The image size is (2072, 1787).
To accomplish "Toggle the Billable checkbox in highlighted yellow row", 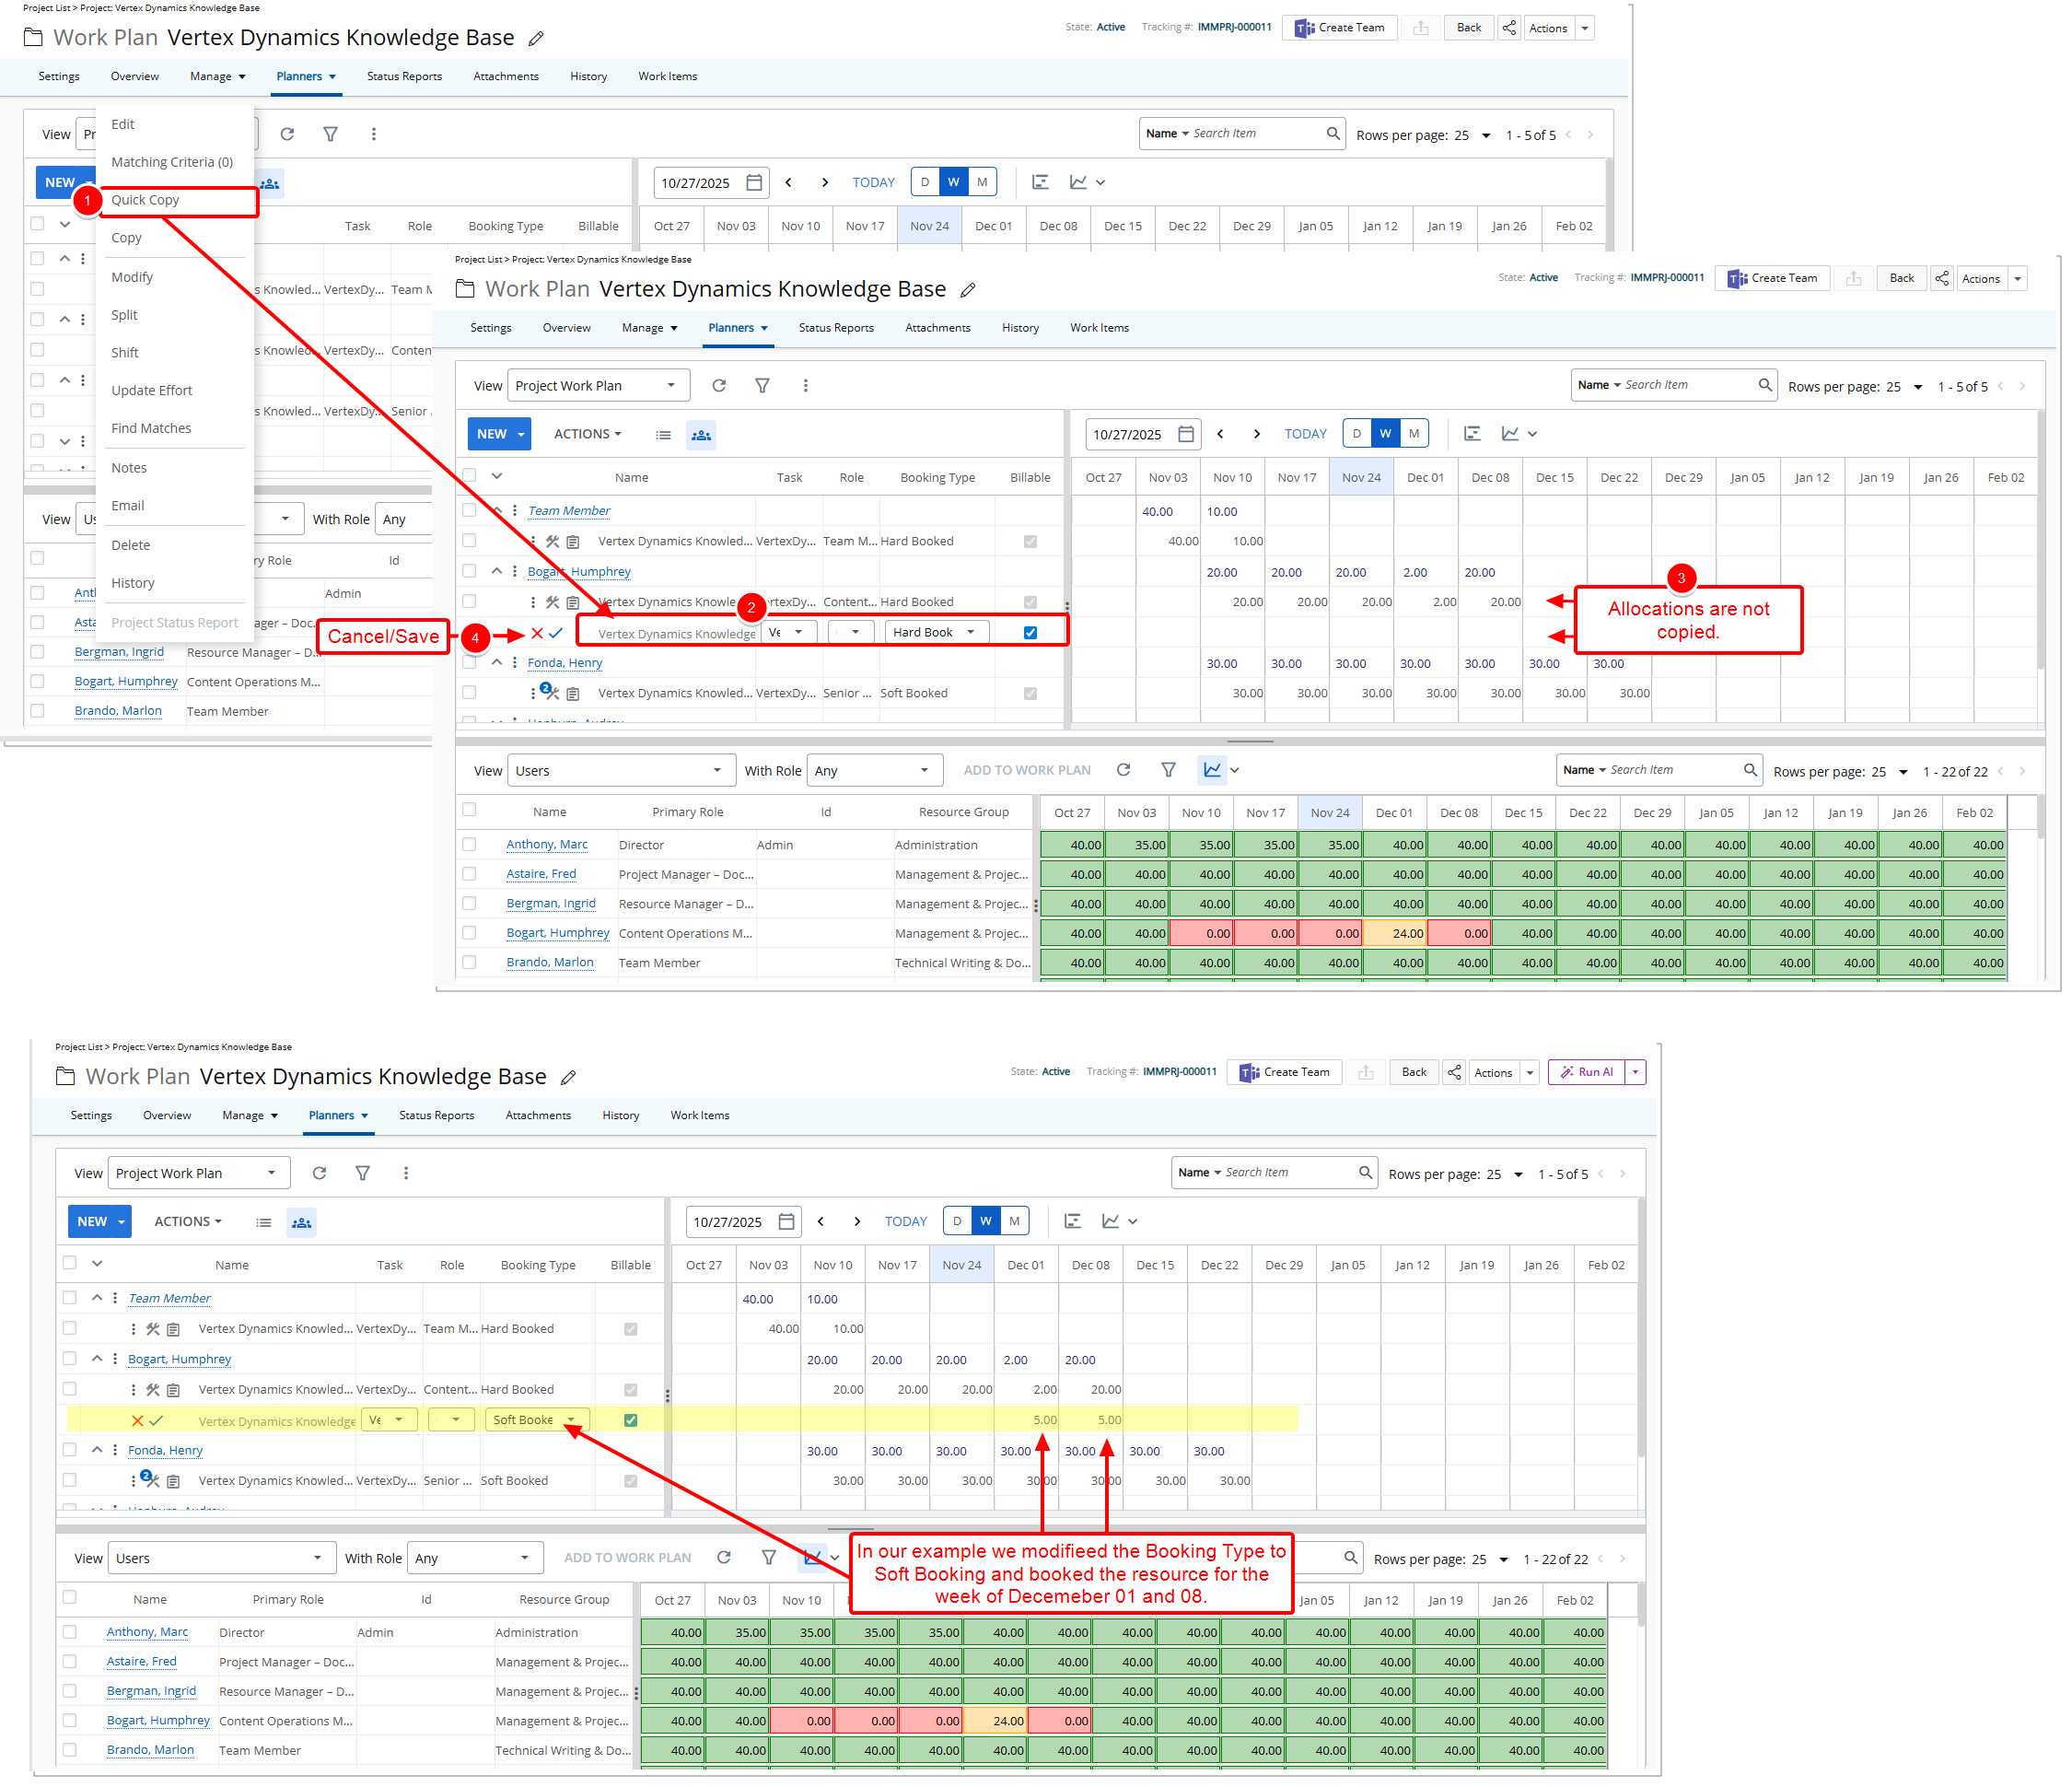I will (630, 1420).
